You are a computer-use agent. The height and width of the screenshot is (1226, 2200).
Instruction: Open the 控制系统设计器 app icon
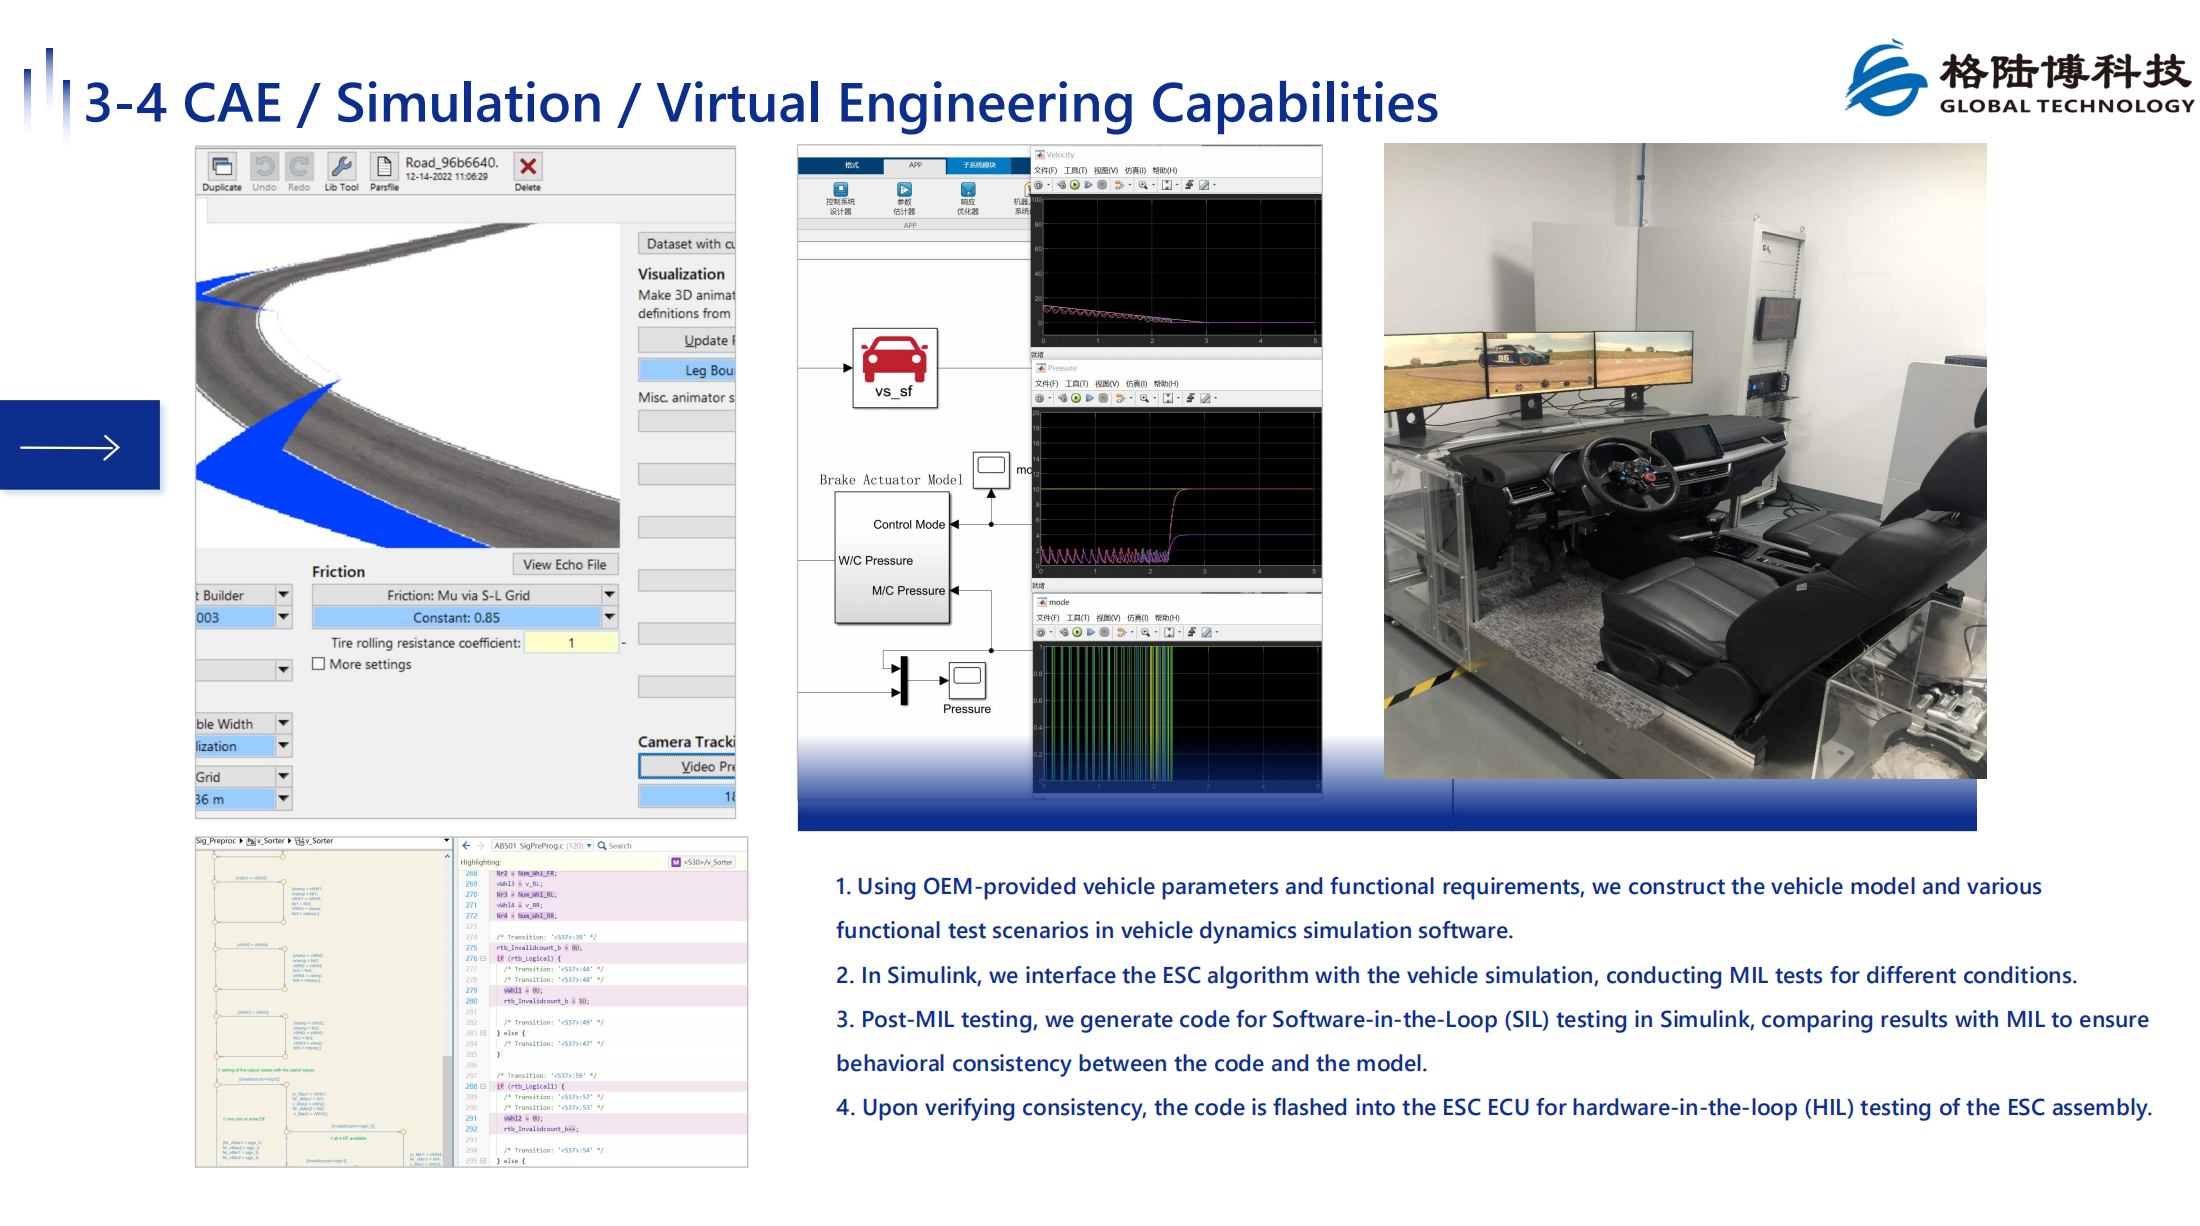pyautogui.click(x=841, y=197)
